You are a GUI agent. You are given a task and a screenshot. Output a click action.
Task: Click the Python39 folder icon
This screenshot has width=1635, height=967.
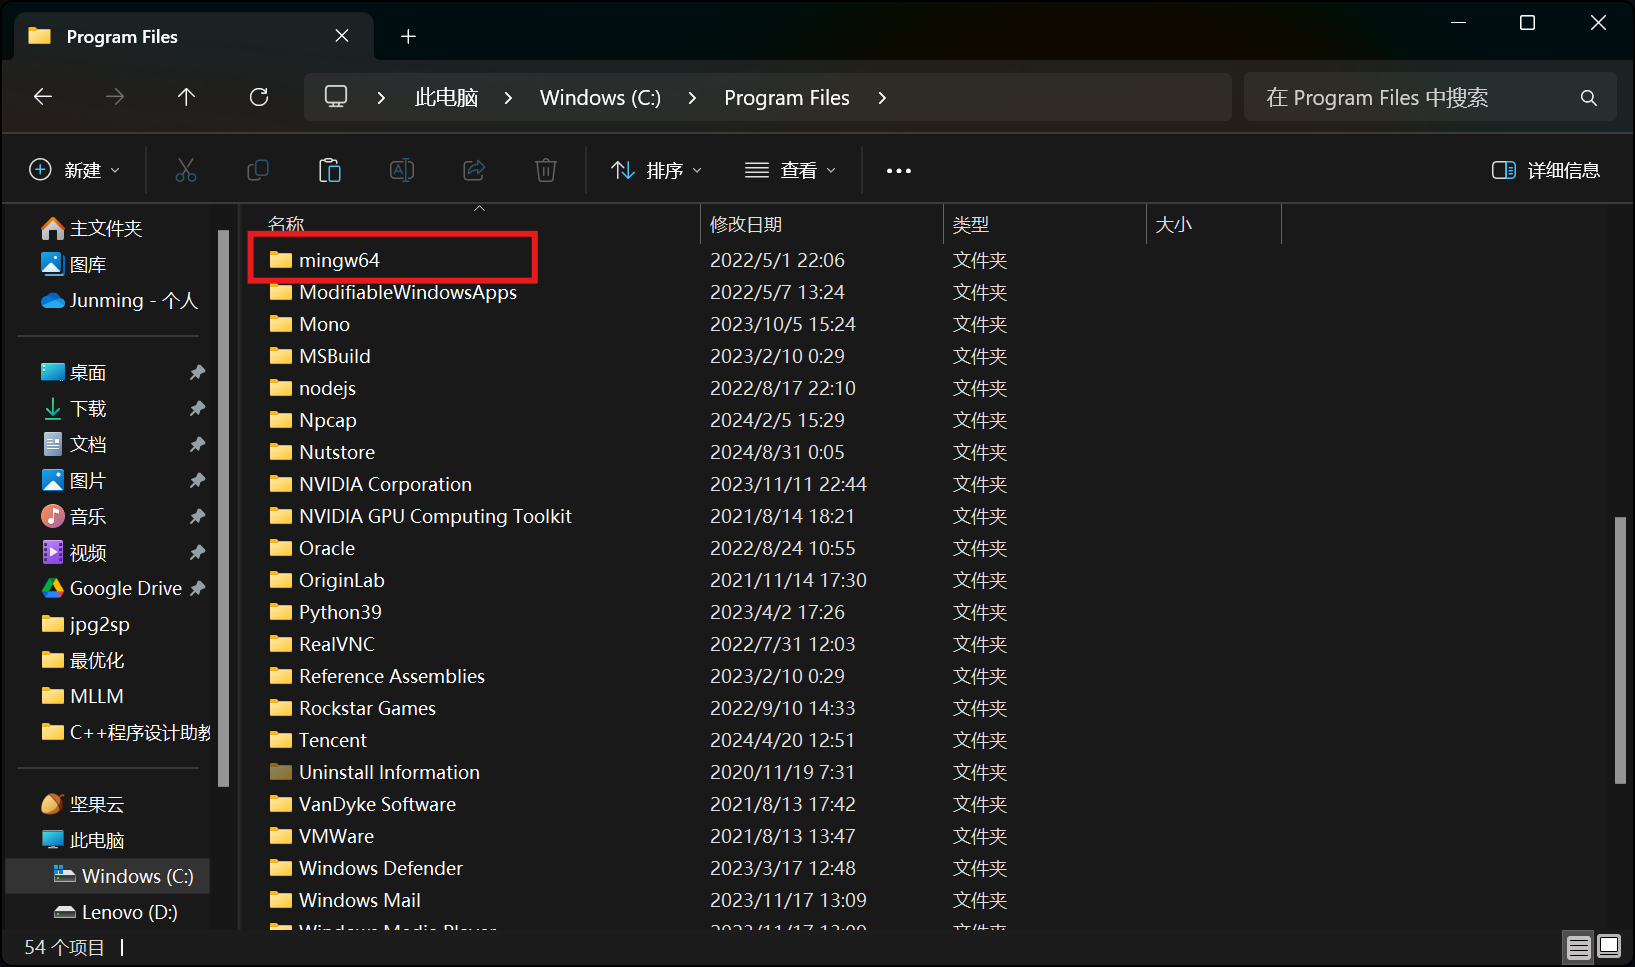(x=281, y=612)
